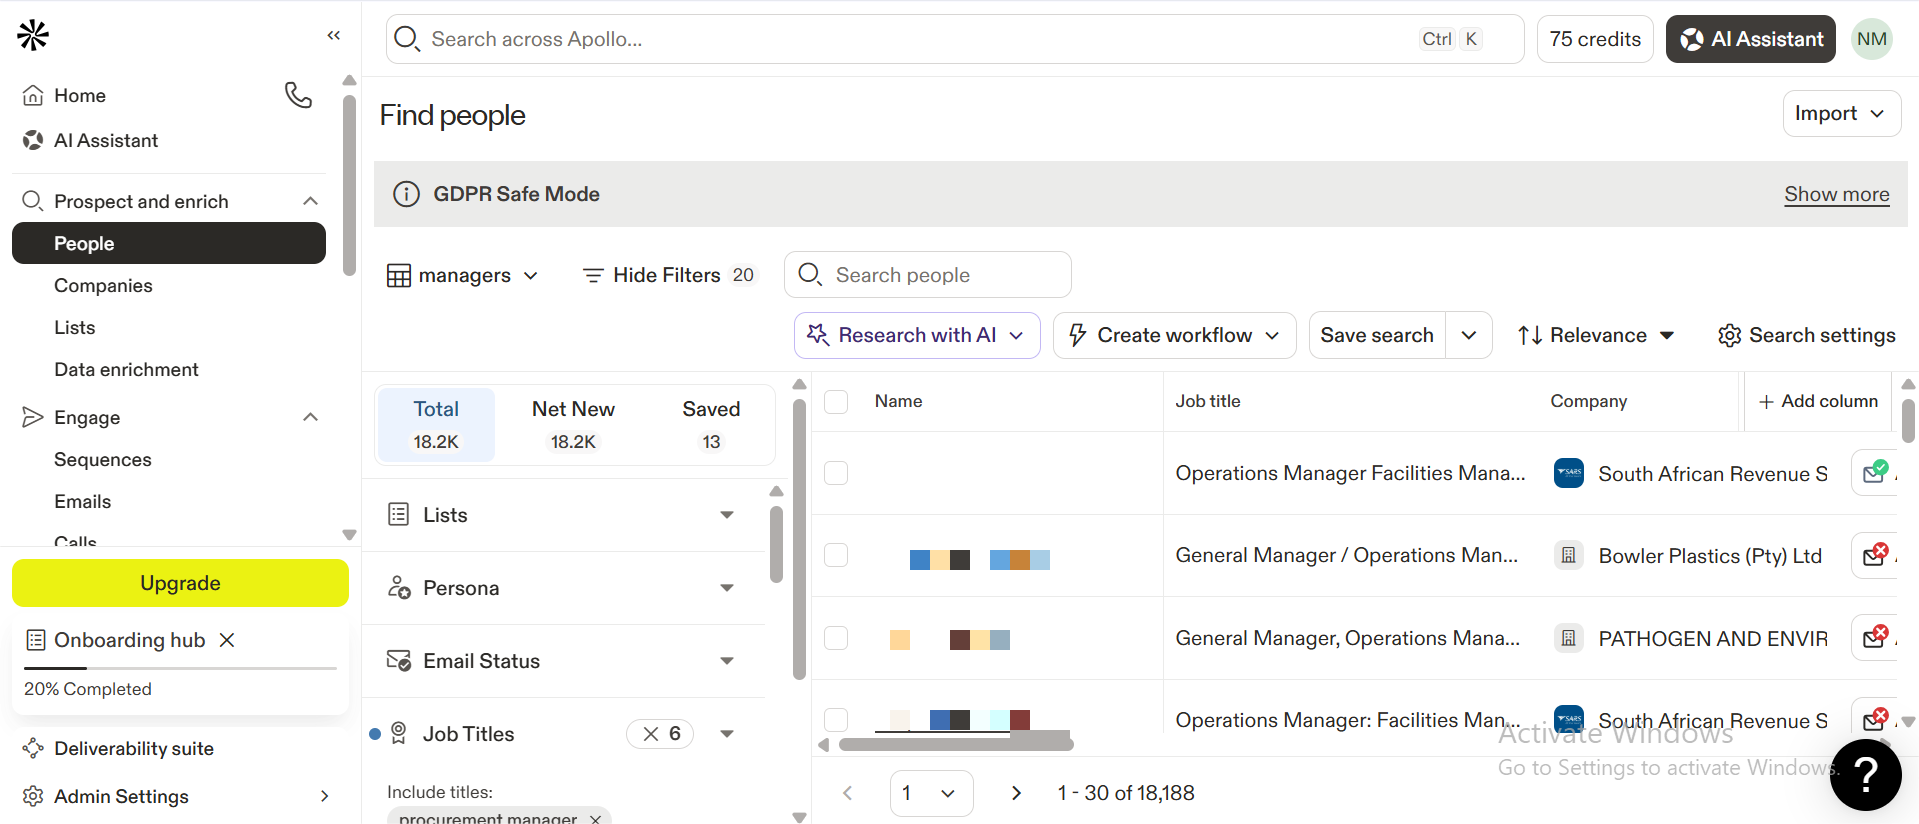Clear the 6 Job Titles filters
The width and height of the screenshot is (1919, 824).
[x=651, y=734]
